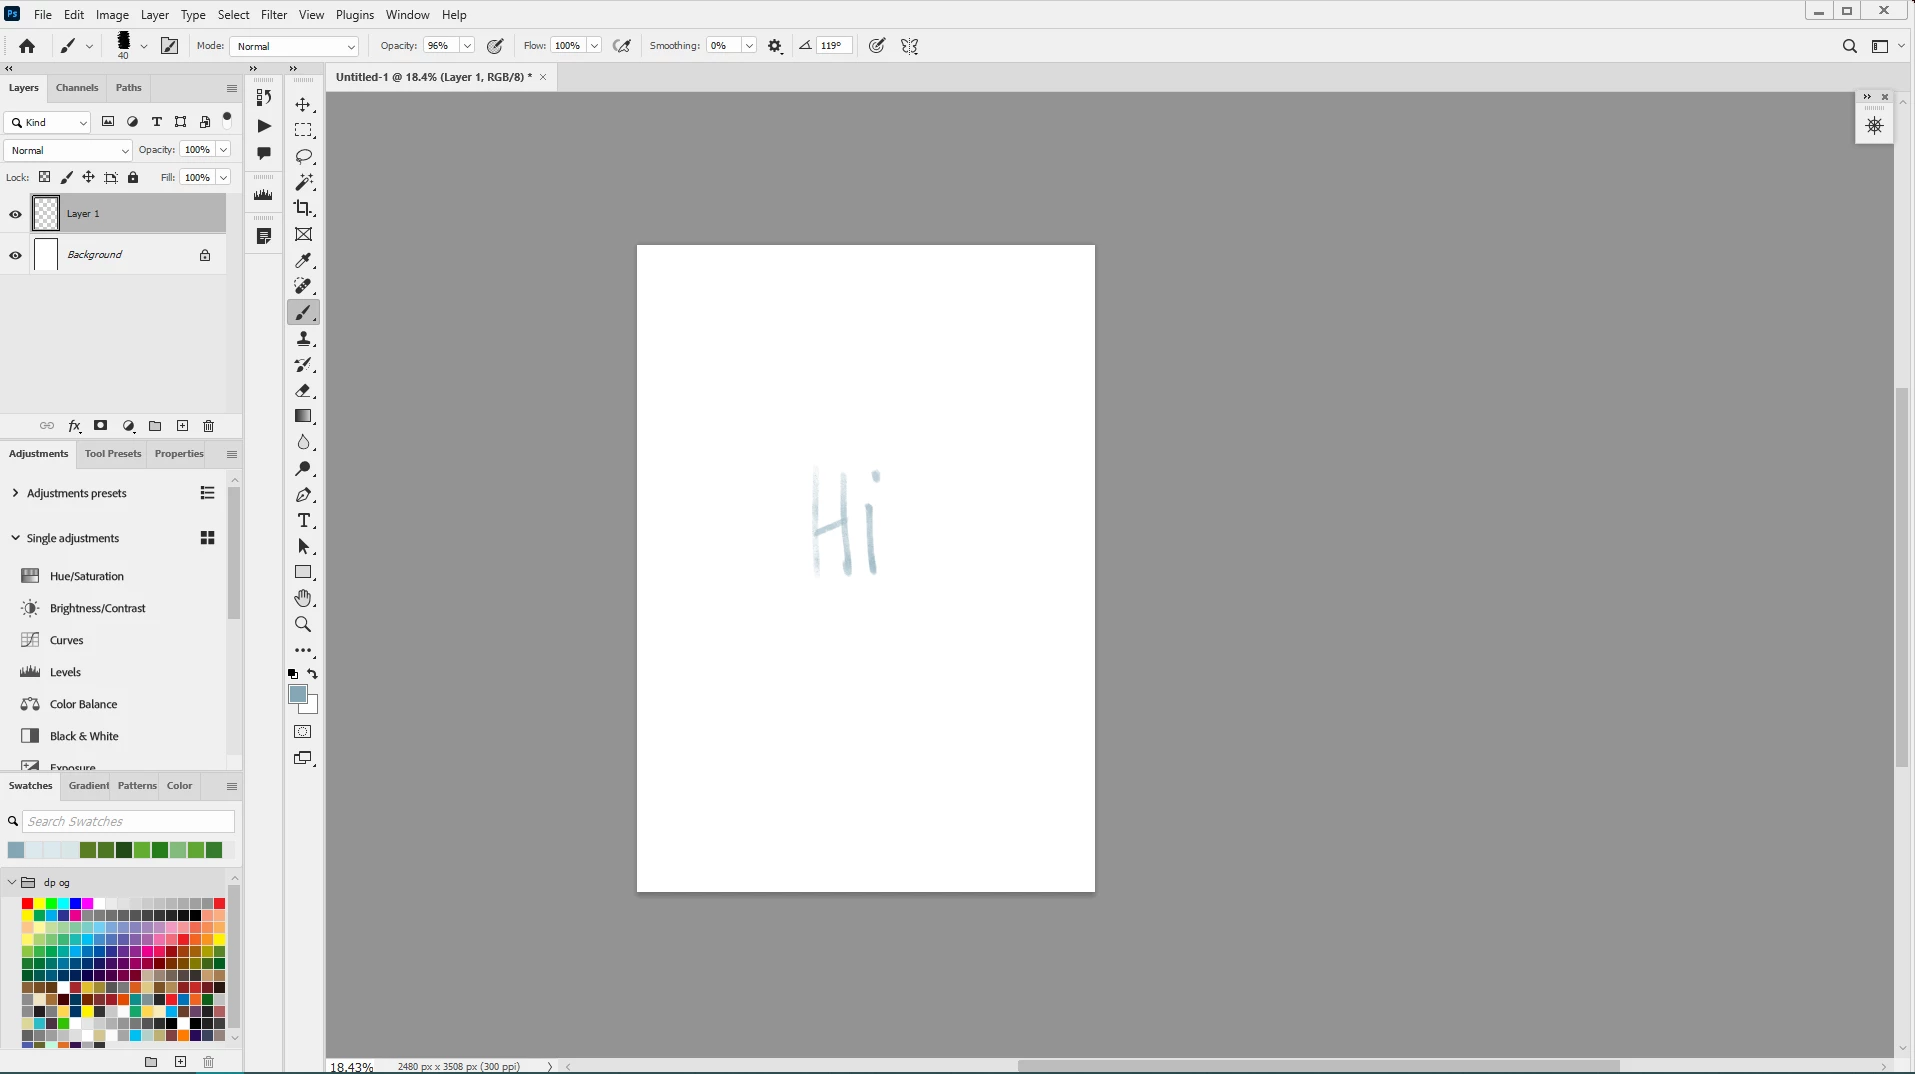The image size is (1915, 1074).
Task: Select the Clone Stamp tool
Action: point(303,339)
